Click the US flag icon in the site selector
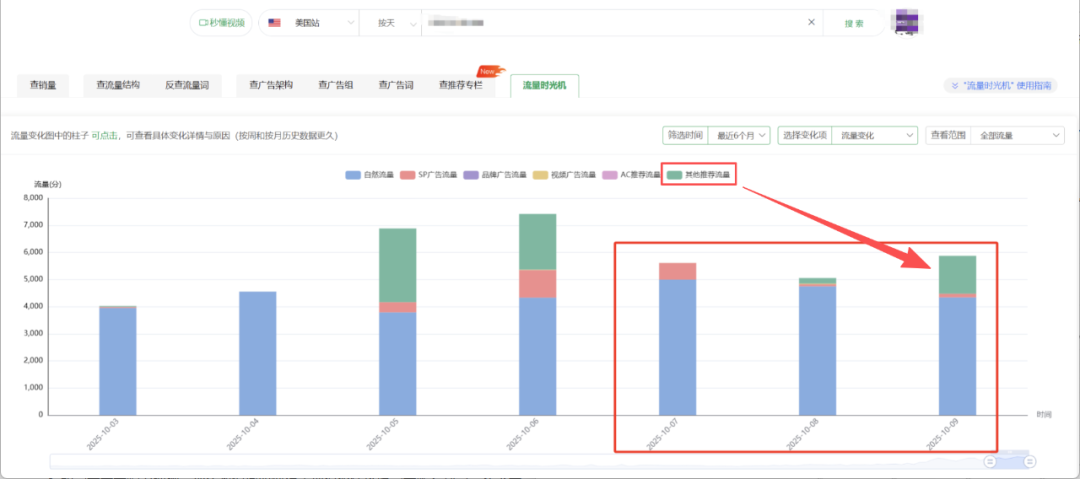 click(x=274, y=23)
